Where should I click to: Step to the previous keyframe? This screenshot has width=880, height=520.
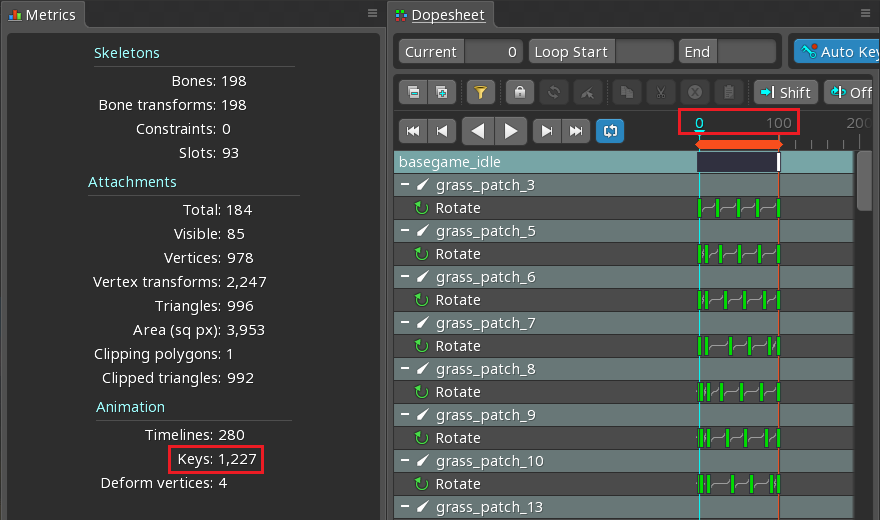[x=442, y=131]
